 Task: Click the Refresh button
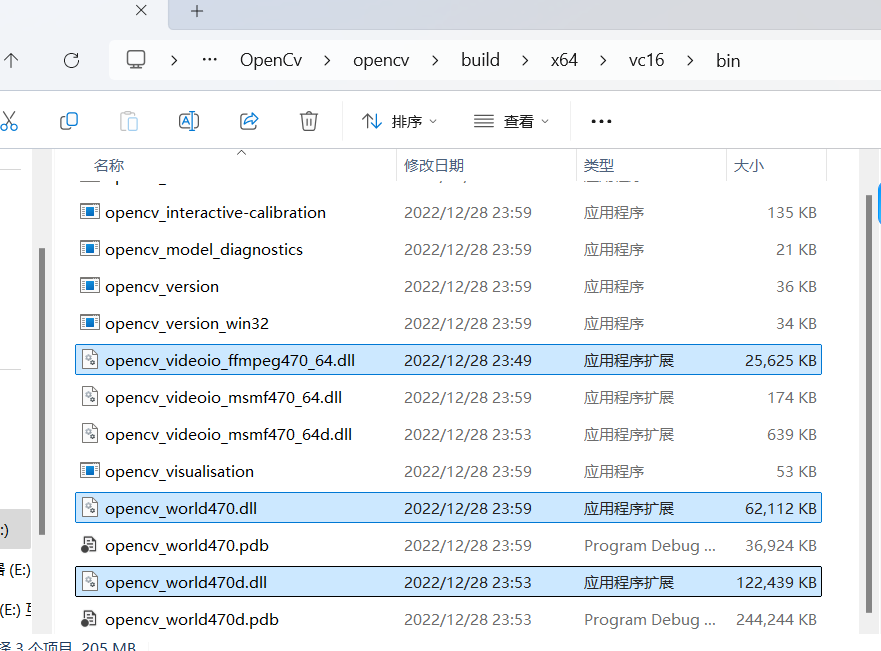point(71,60)
